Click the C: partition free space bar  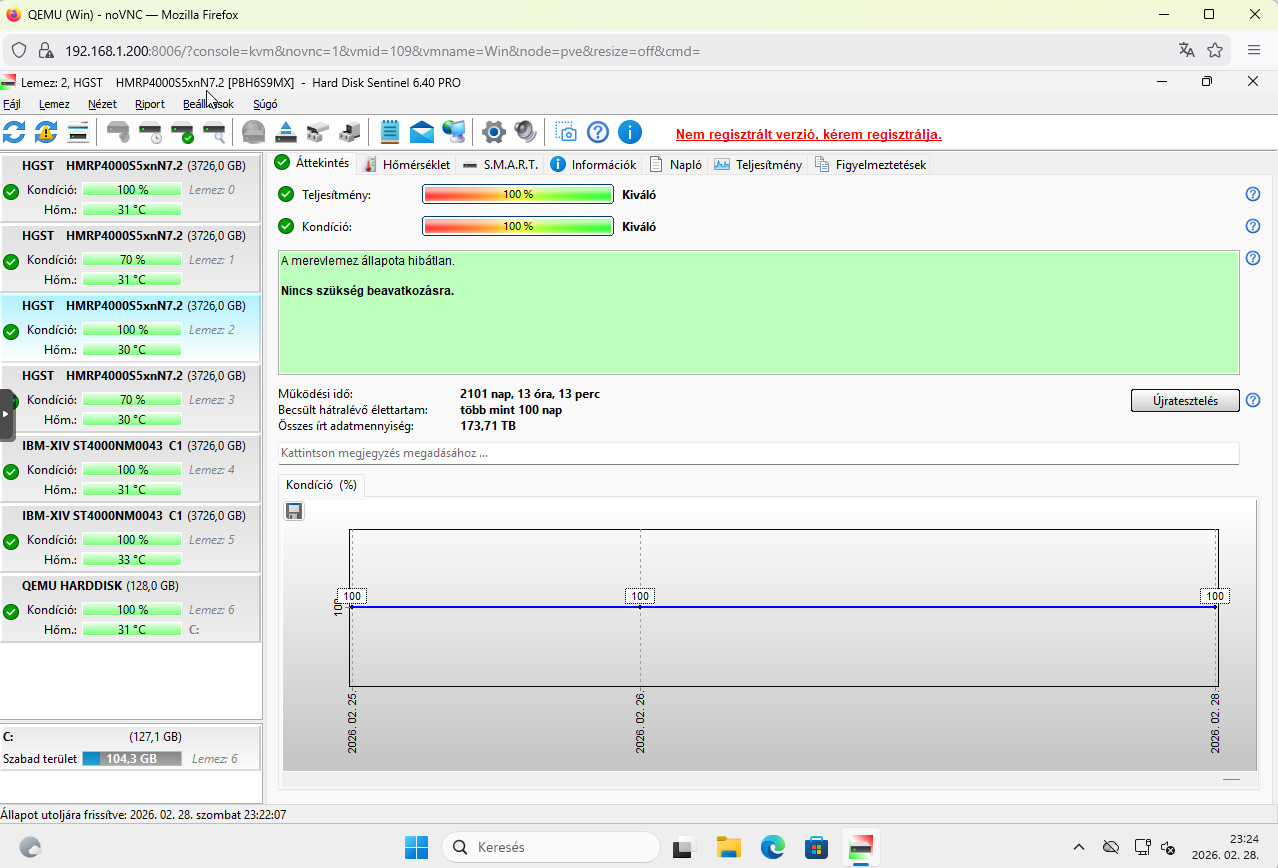click(132, 759)
